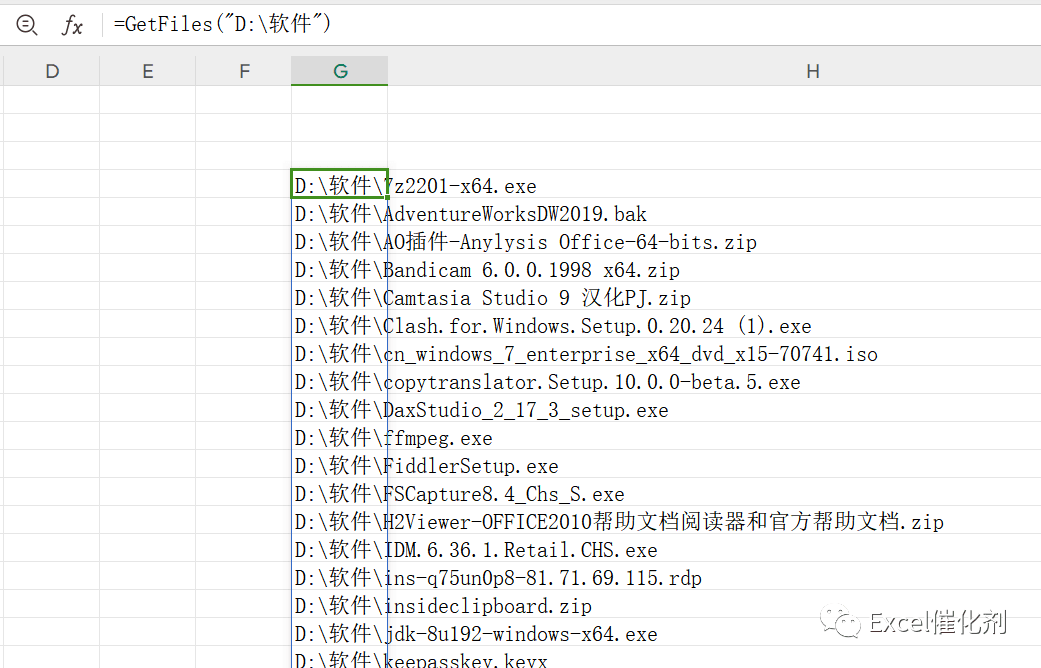Select column F header
1041x668 pixels.
(x=244, y=71)
